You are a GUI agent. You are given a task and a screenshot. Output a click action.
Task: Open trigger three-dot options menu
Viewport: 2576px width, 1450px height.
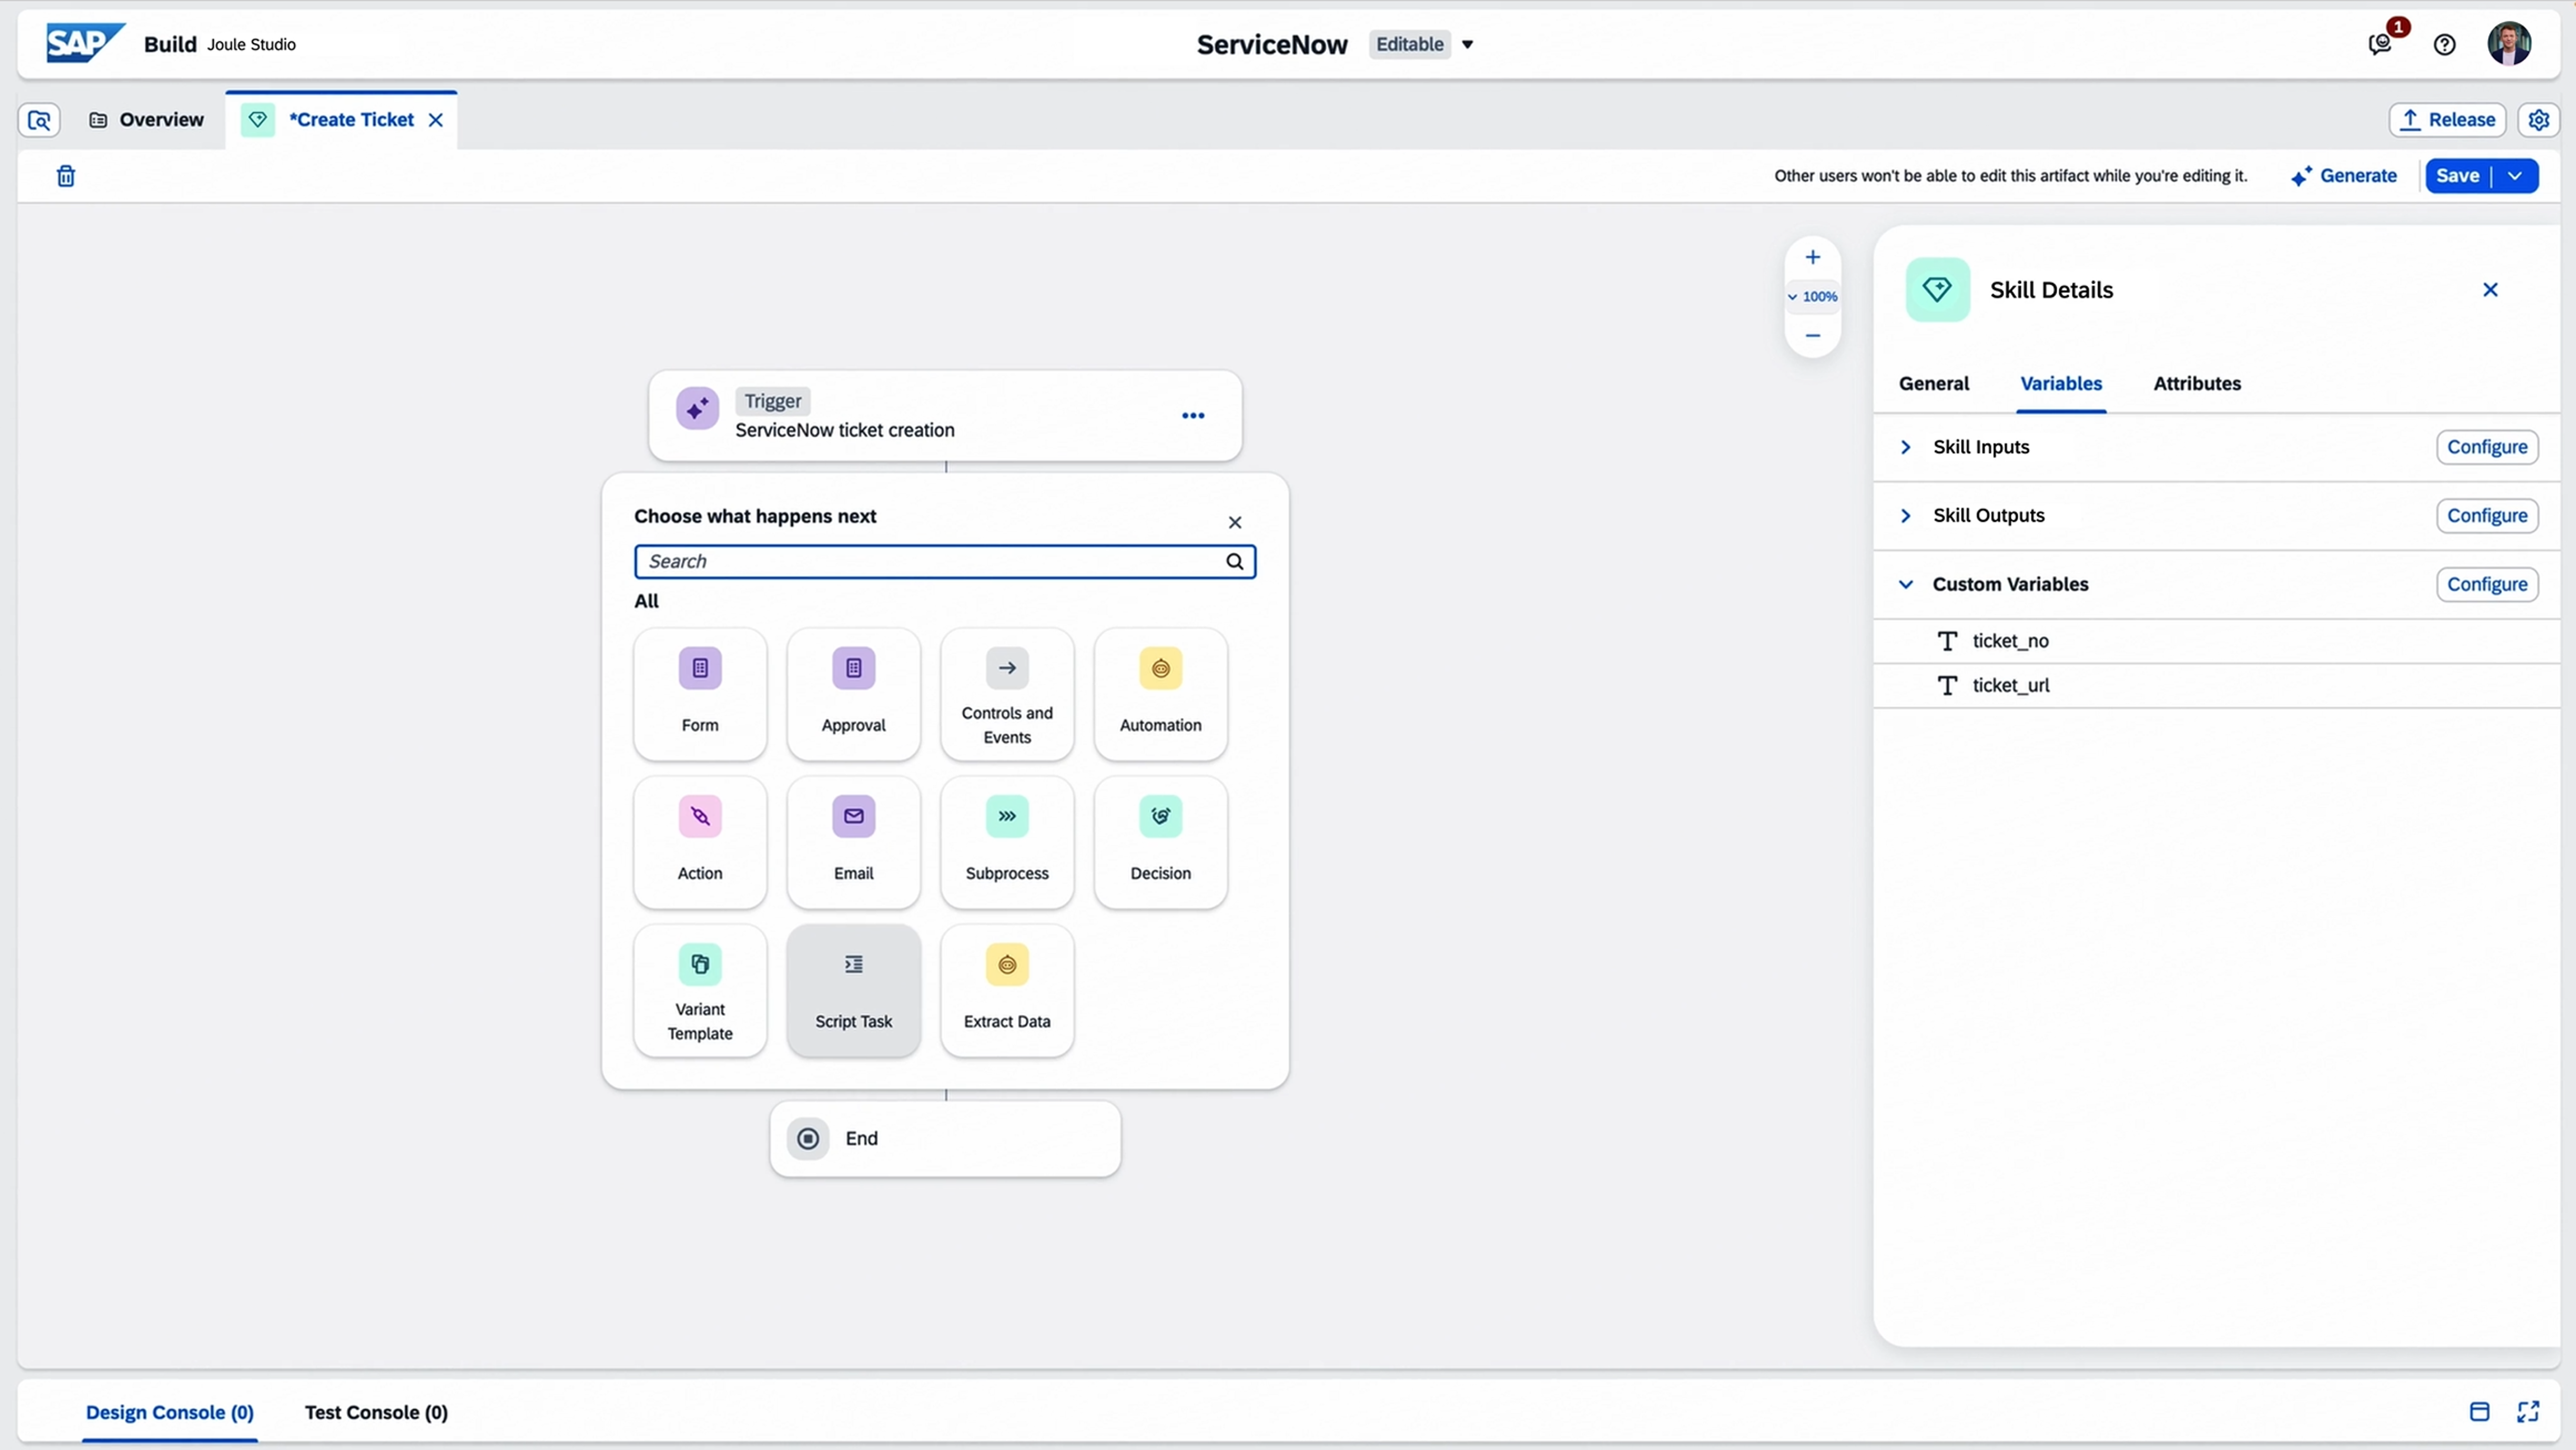pyautogui.click(x=1192, y=415)
